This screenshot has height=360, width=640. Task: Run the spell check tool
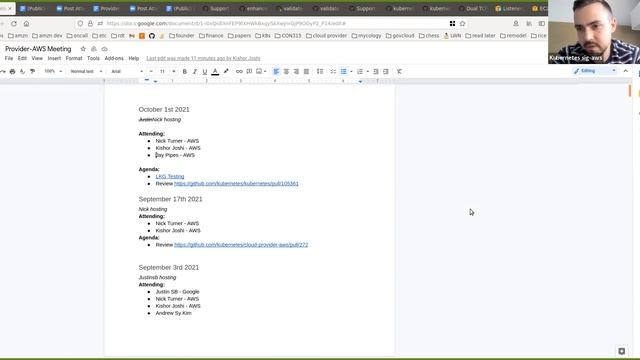coord(22,71)
